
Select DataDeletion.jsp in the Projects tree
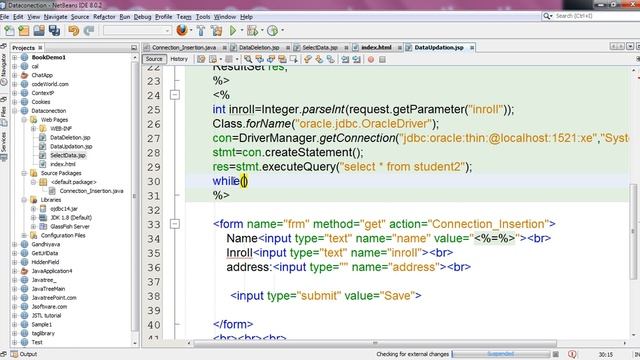pyautogui.click(x=70, y=138)
